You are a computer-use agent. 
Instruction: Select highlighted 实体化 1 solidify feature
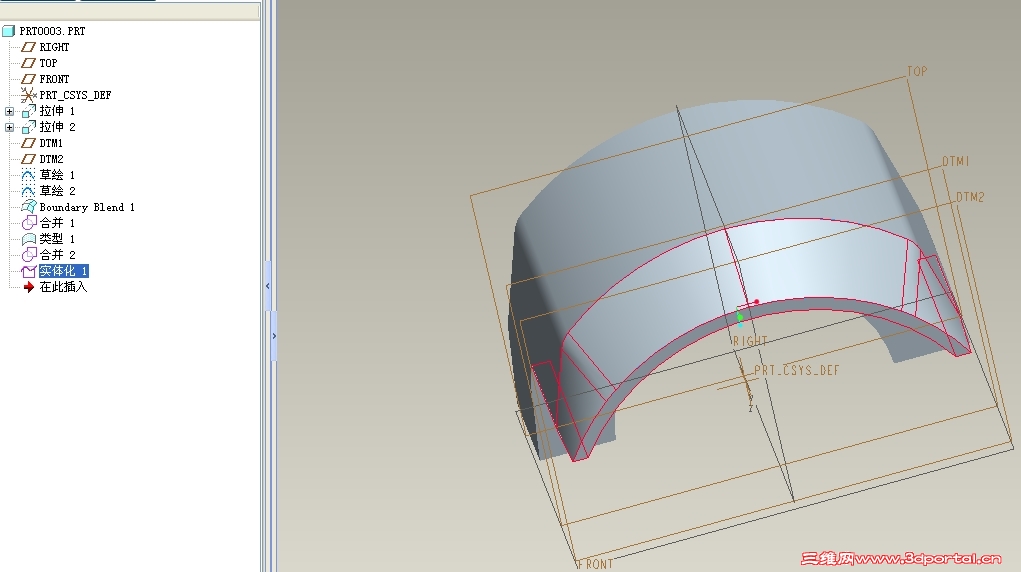[x=63, y=271]
